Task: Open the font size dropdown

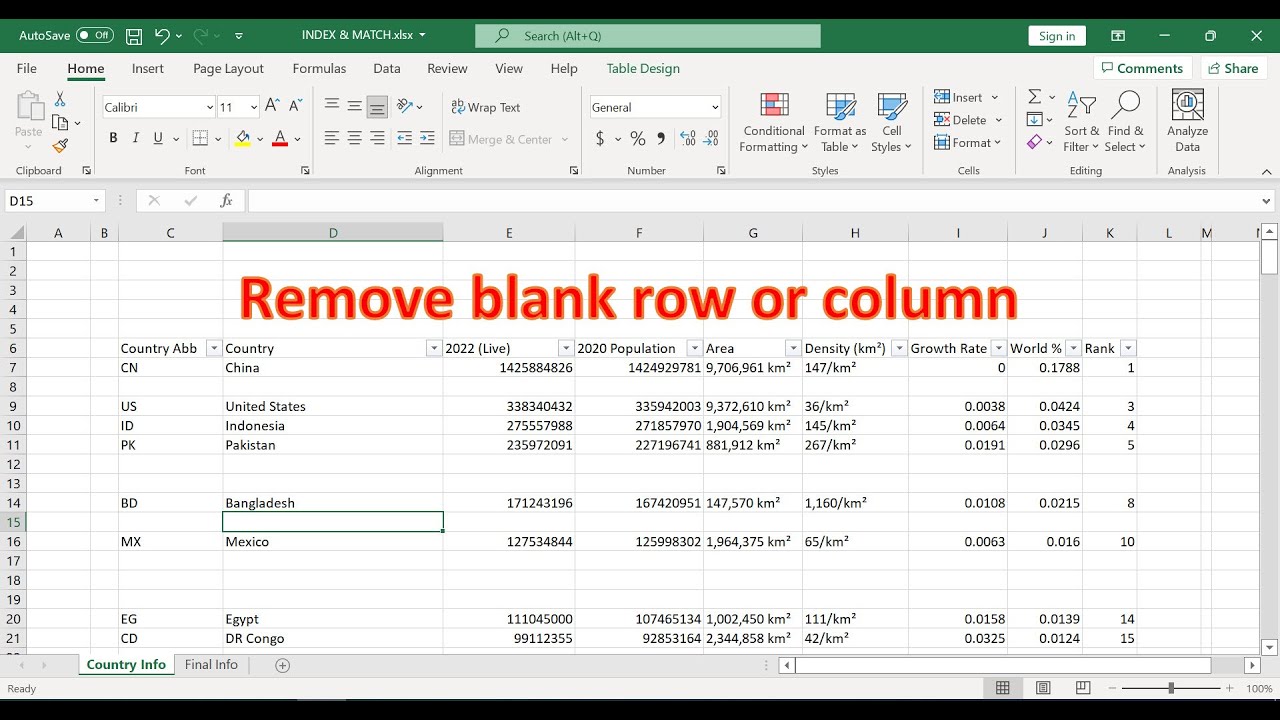Action: [254, 107]
